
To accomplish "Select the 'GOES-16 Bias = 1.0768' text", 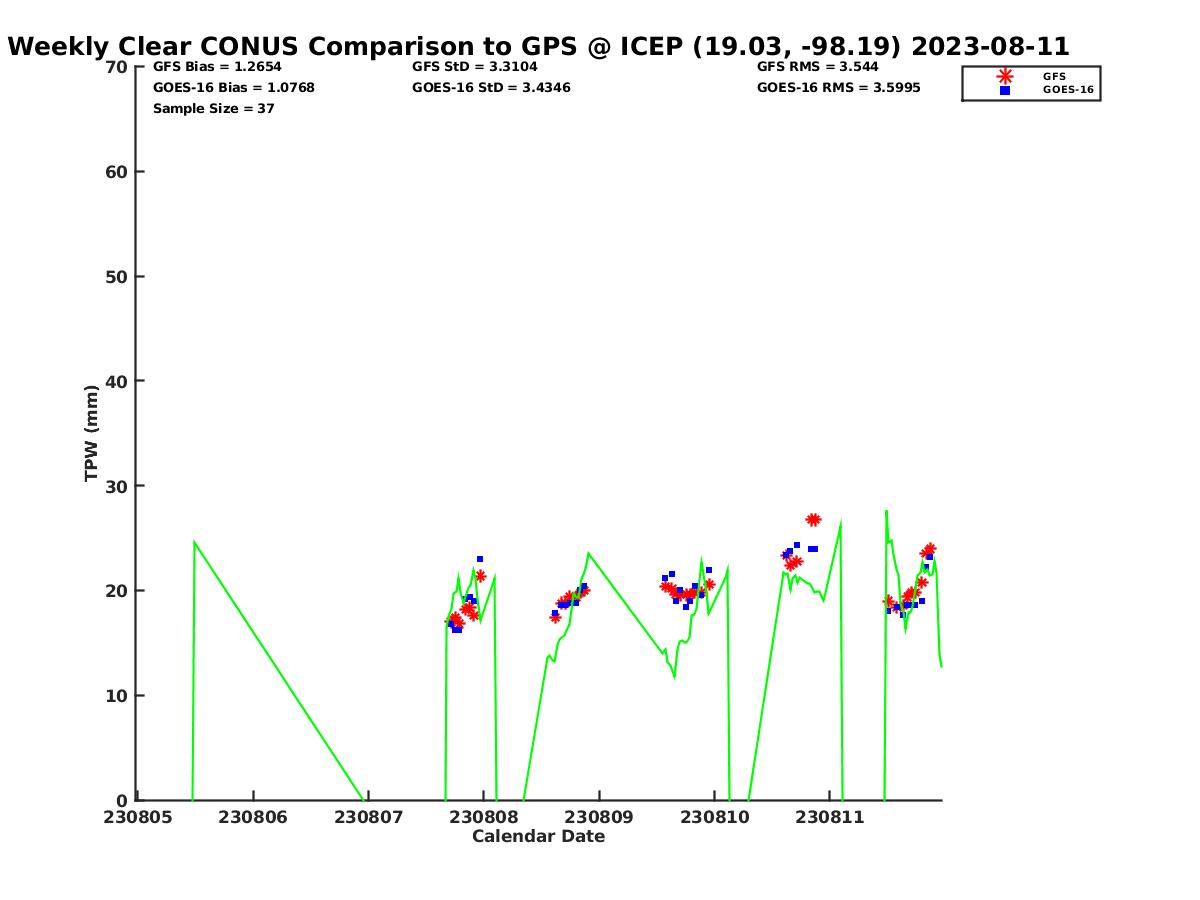I will [234, 88].
